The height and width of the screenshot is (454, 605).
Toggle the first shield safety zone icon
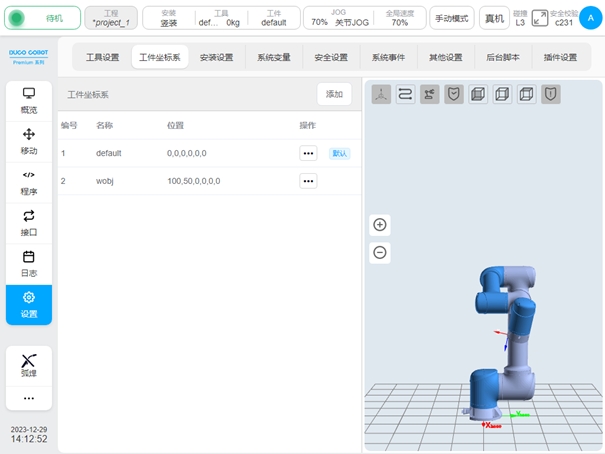click(x=454, y=94)
